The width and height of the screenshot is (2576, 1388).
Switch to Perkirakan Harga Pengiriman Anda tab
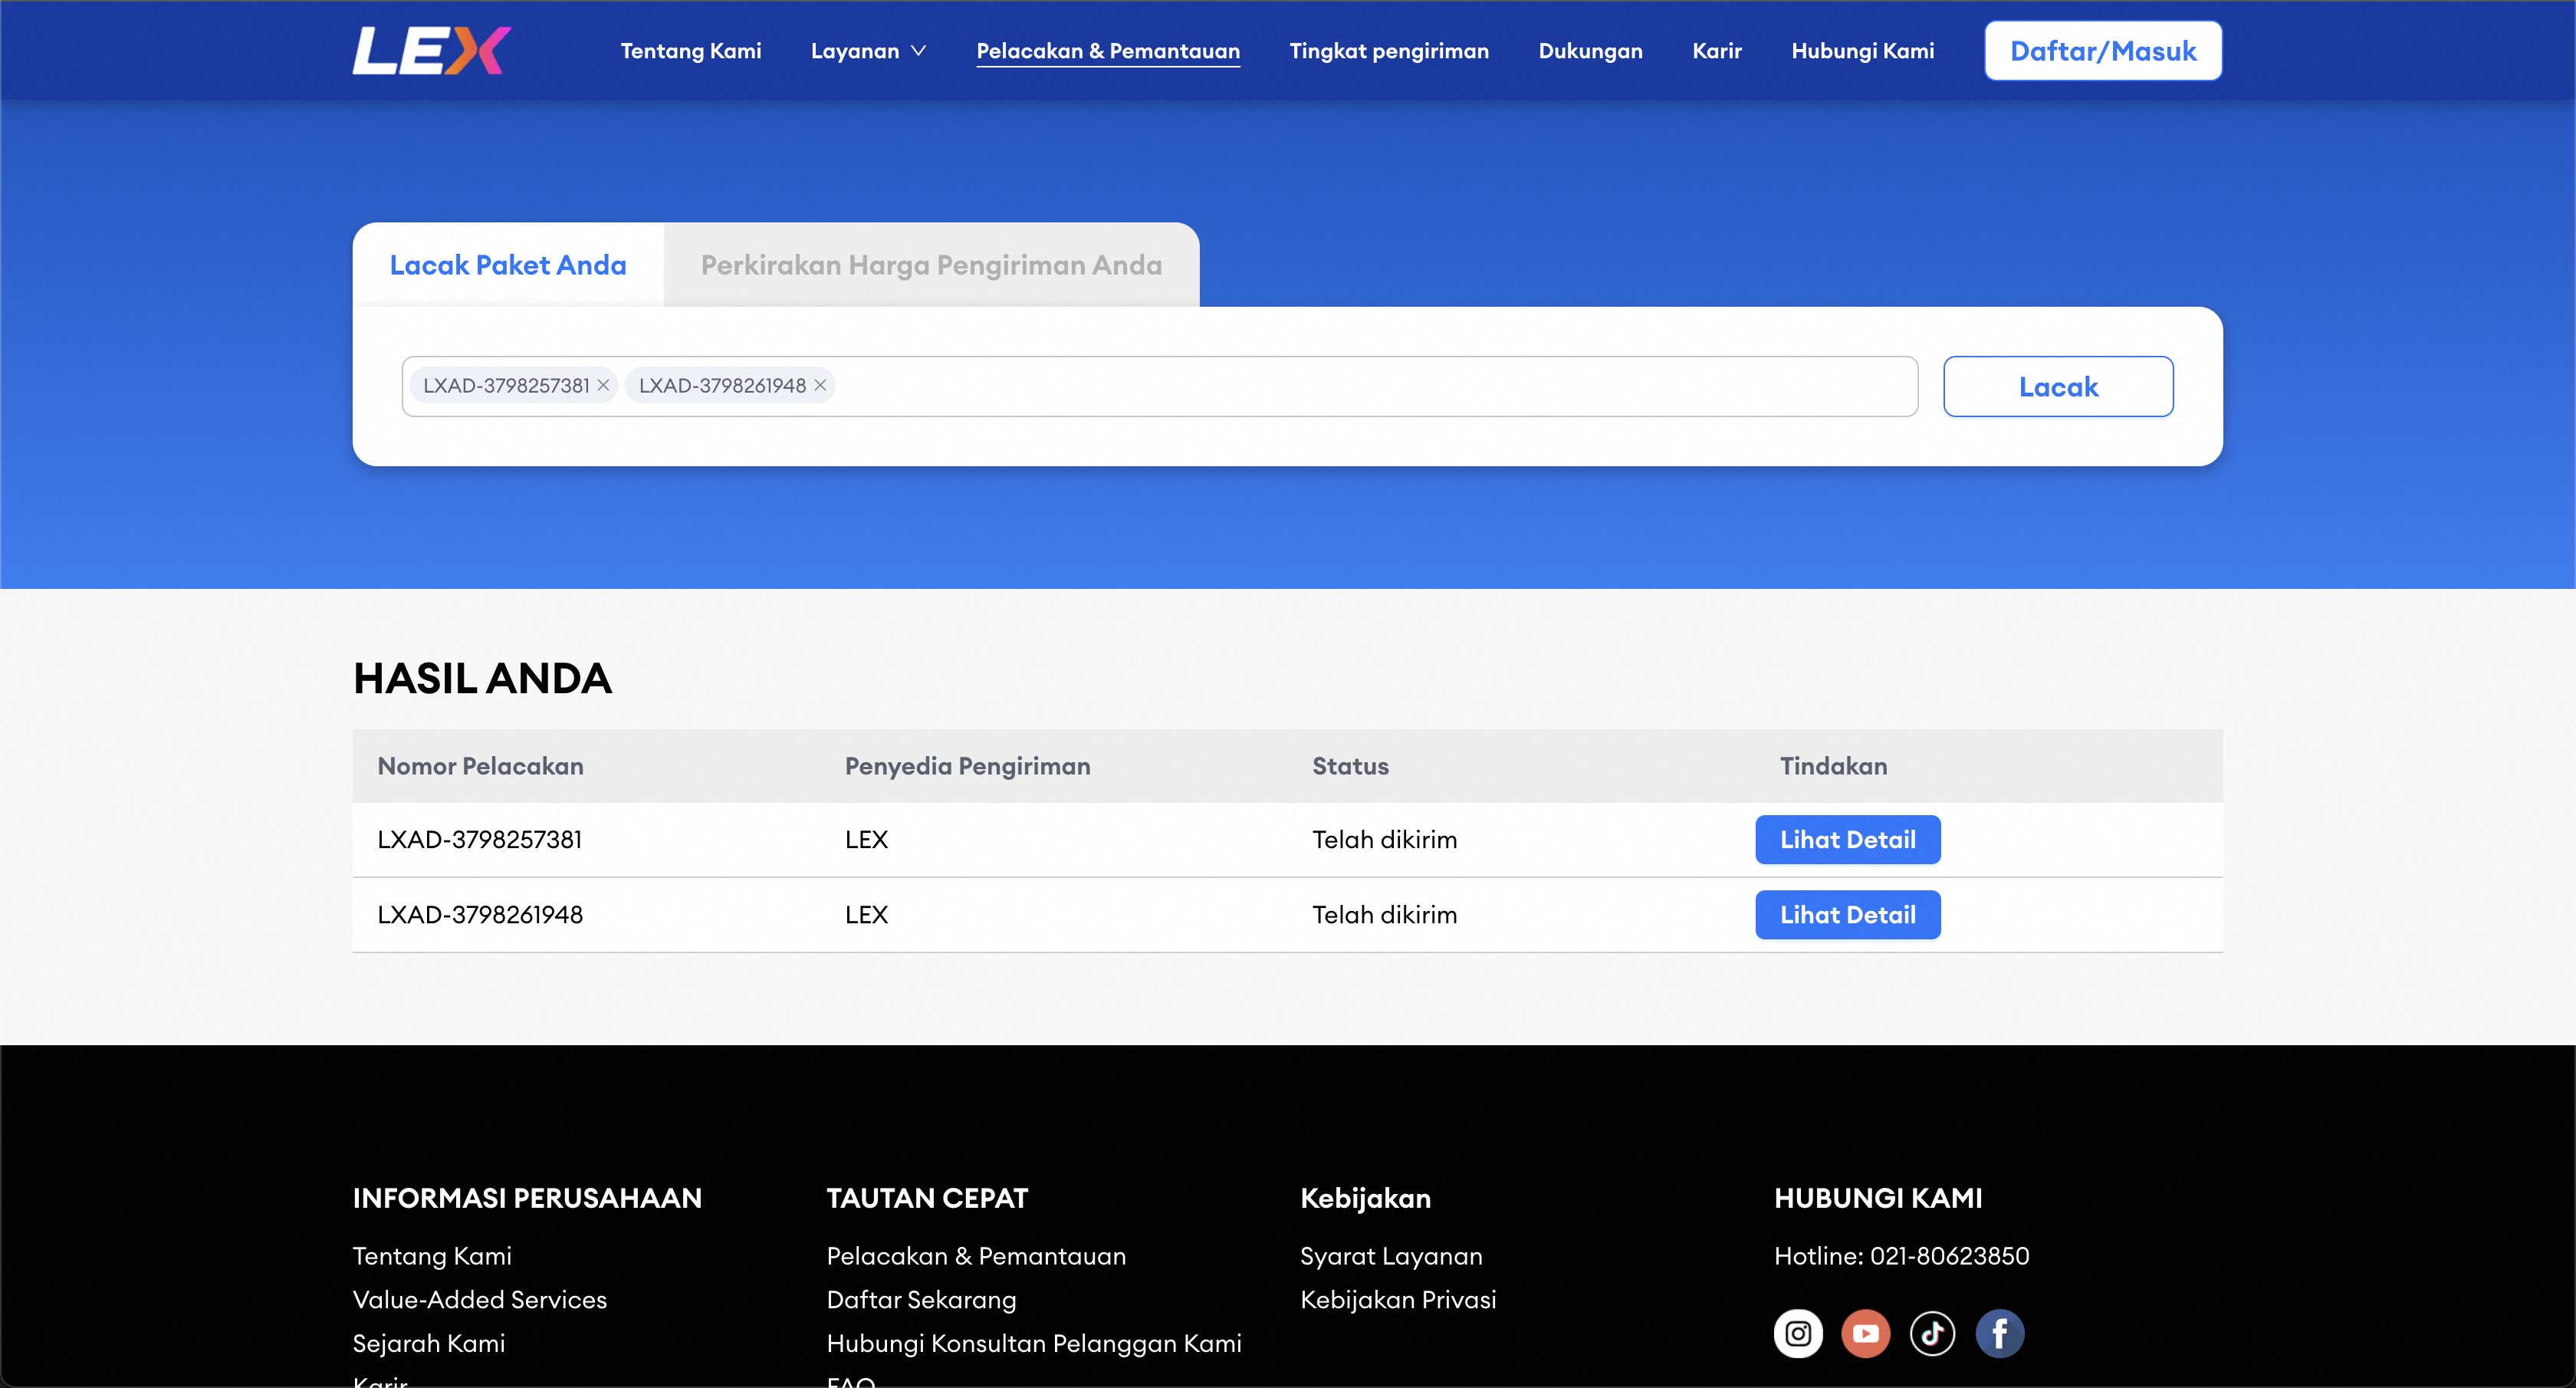[x=931, y=265]
